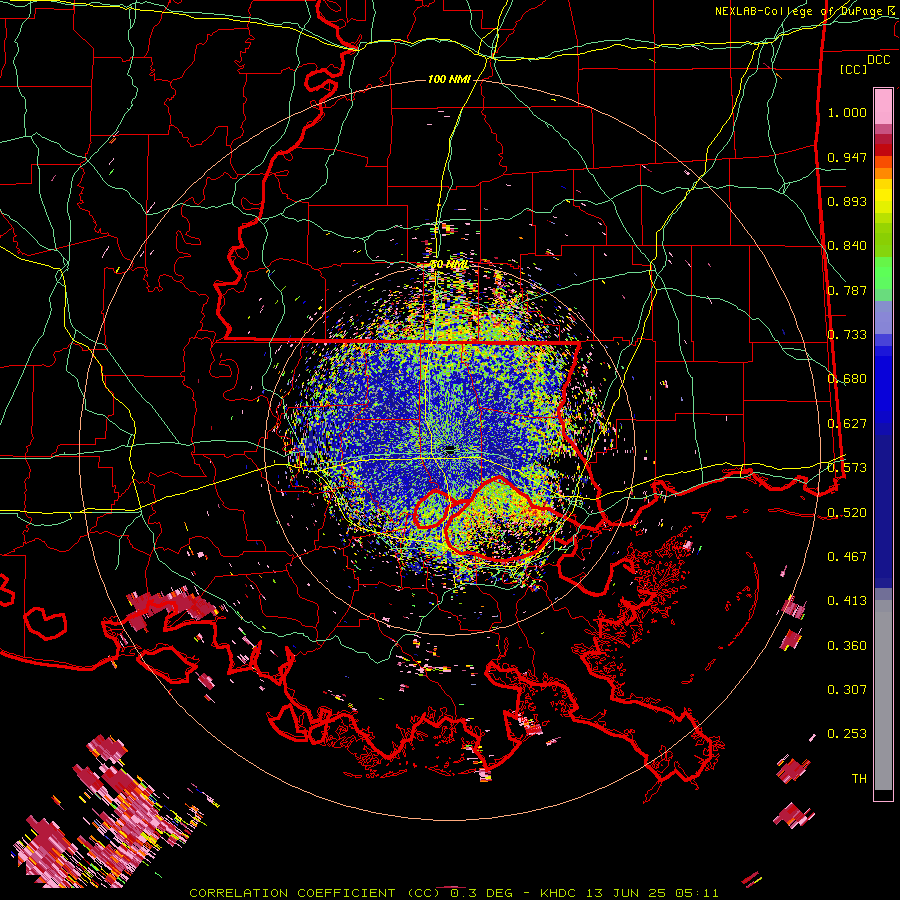The width and height of the screenshot is (900, 900).
Task: Click the 50 NMI range ring label
Action: pos(448,265)
